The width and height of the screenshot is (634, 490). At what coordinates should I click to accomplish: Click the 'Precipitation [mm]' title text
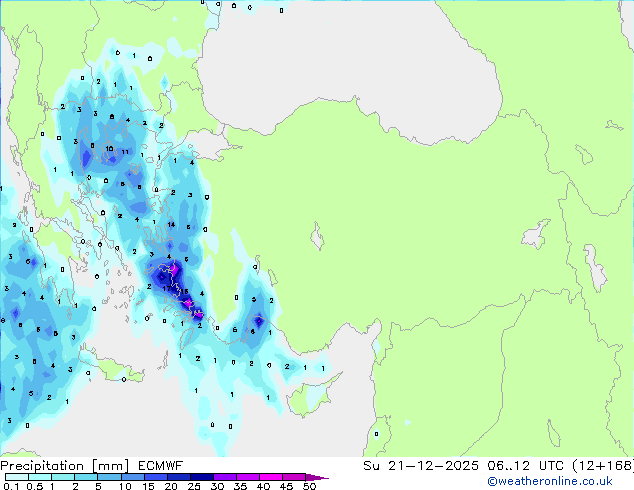pyautogui.click(x=65, y=466)
